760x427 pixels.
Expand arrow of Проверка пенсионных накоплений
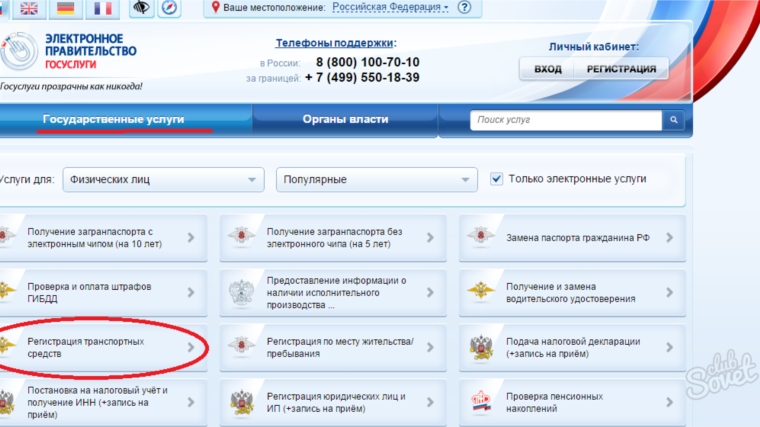pyautogui.click(x=669, y=402)
